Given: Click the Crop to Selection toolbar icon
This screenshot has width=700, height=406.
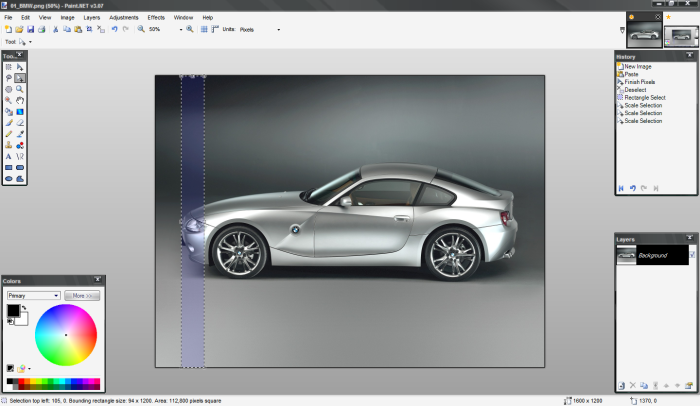Looking at the screenshot, I should [90, 30].
